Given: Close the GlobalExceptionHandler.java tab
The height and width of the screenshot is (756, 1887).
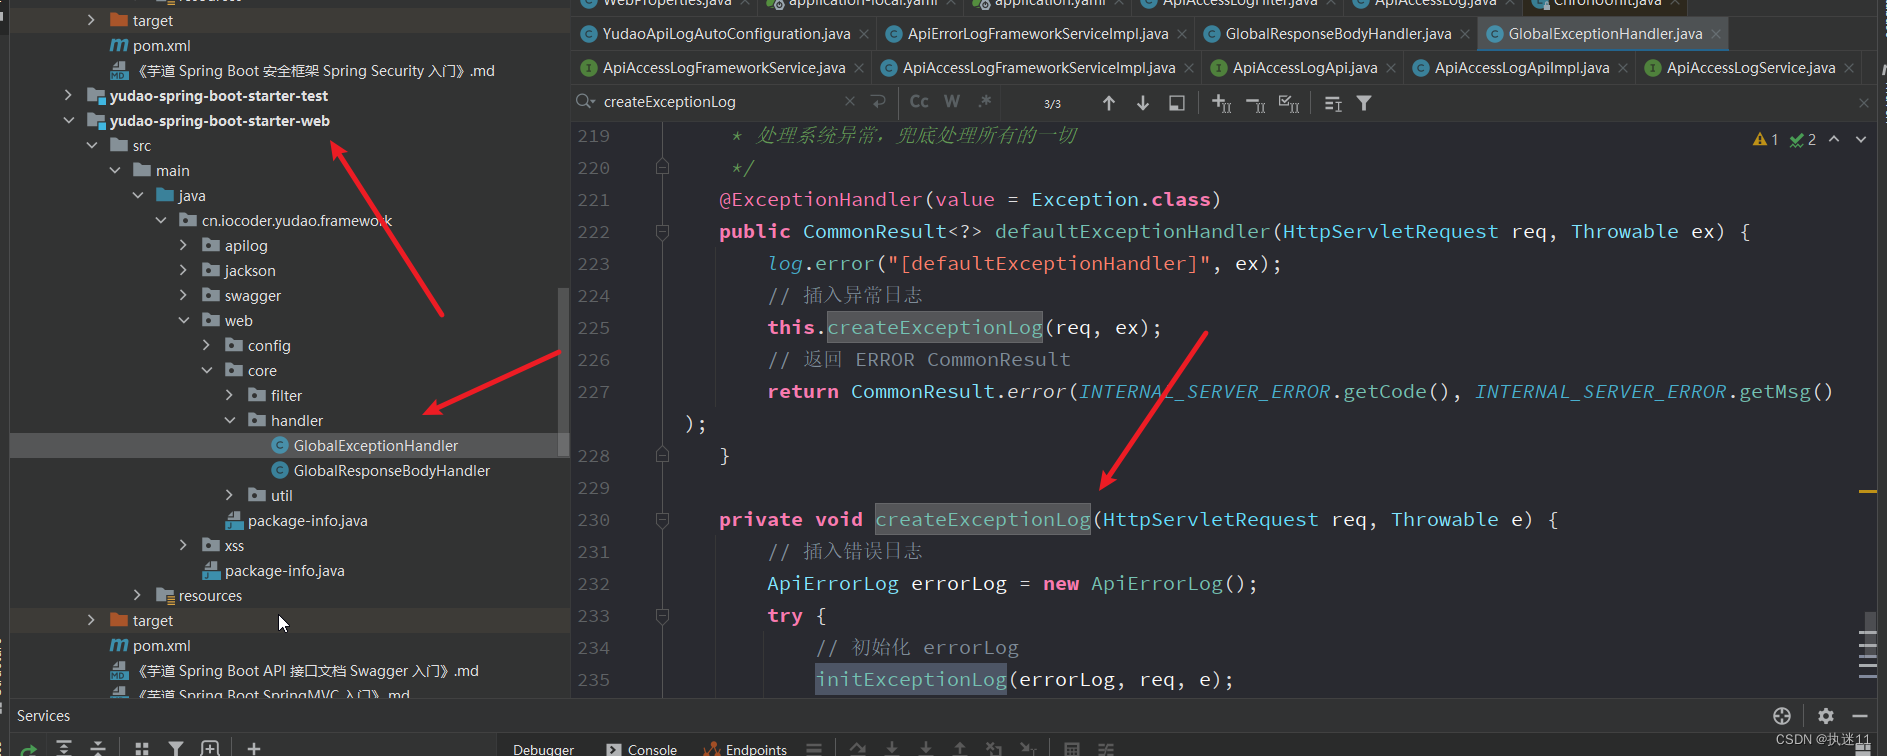Looking at the screenshot, I should [x=1716, y=34].
